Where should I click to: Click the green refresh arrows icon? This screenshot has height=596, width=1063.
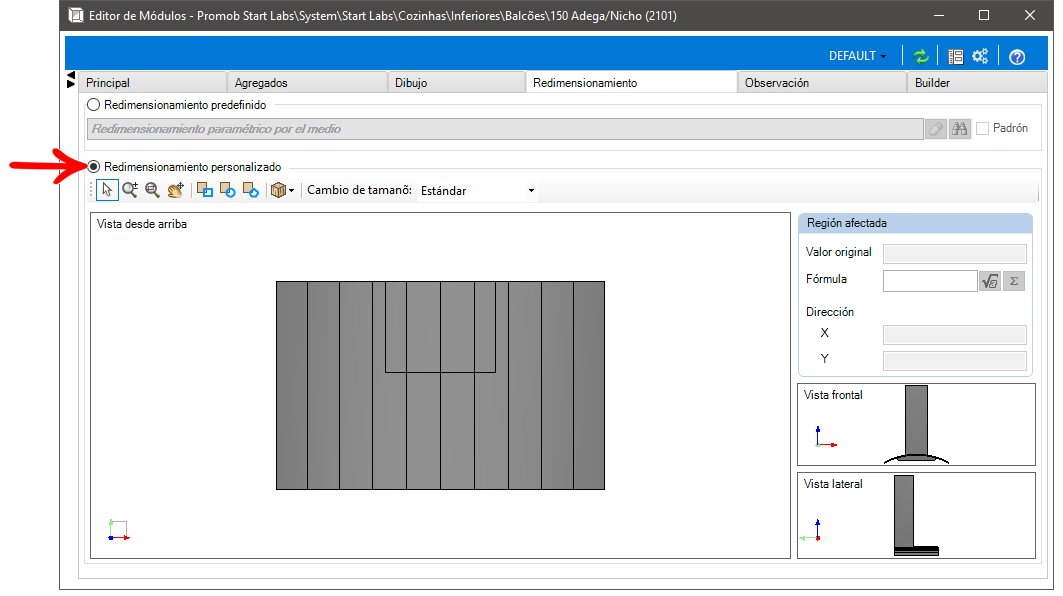point(921,56)
